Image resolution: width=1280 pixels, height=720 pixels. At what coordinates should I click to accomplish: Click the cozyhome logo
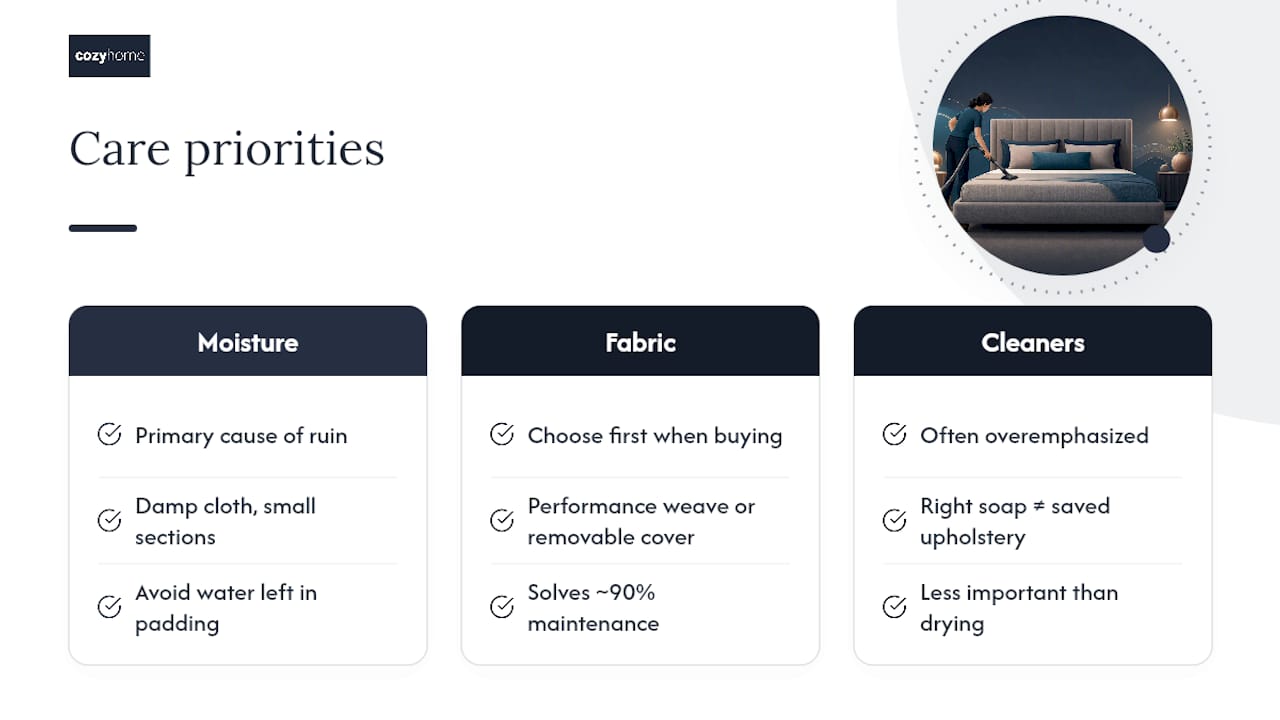[109, 56]
